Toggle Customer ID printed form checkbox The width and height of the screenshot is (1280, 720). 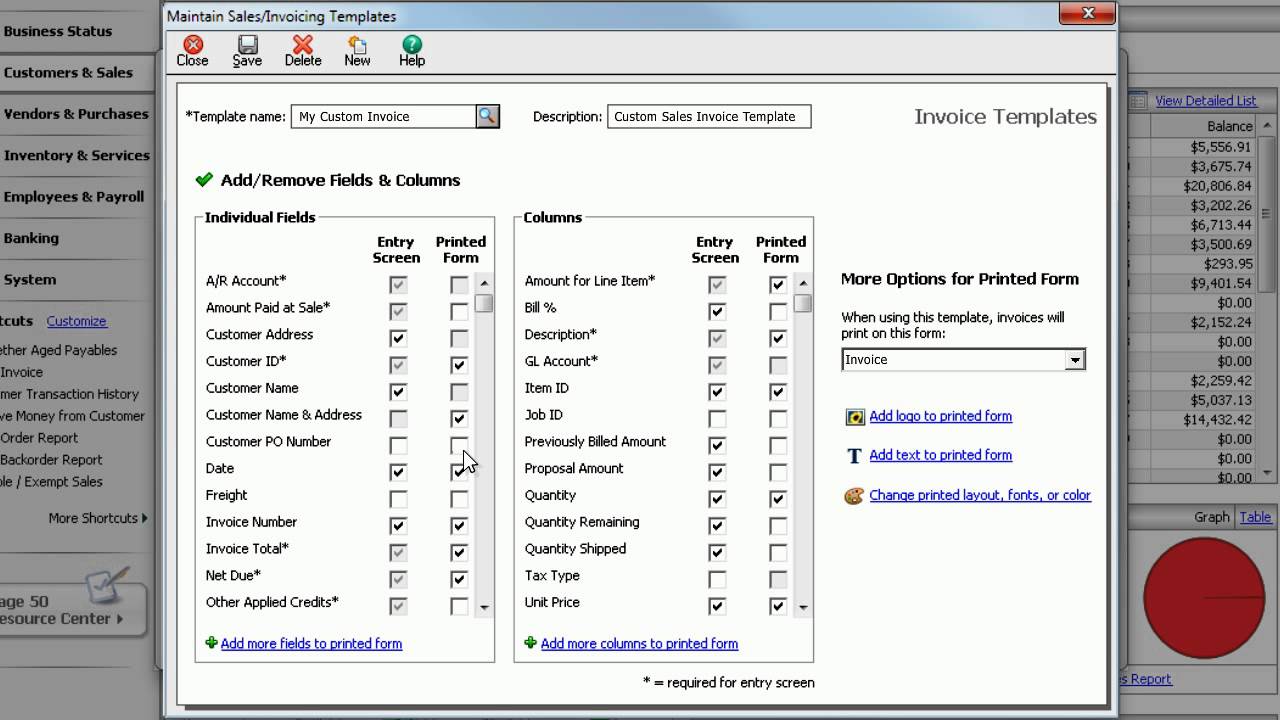pyautogui.click(x=459, y=365)
